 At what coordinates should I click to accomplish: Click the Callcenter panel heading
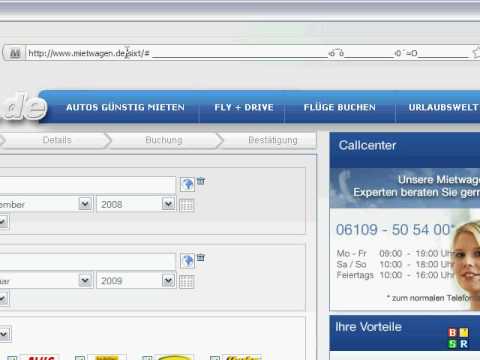(367, 145)
